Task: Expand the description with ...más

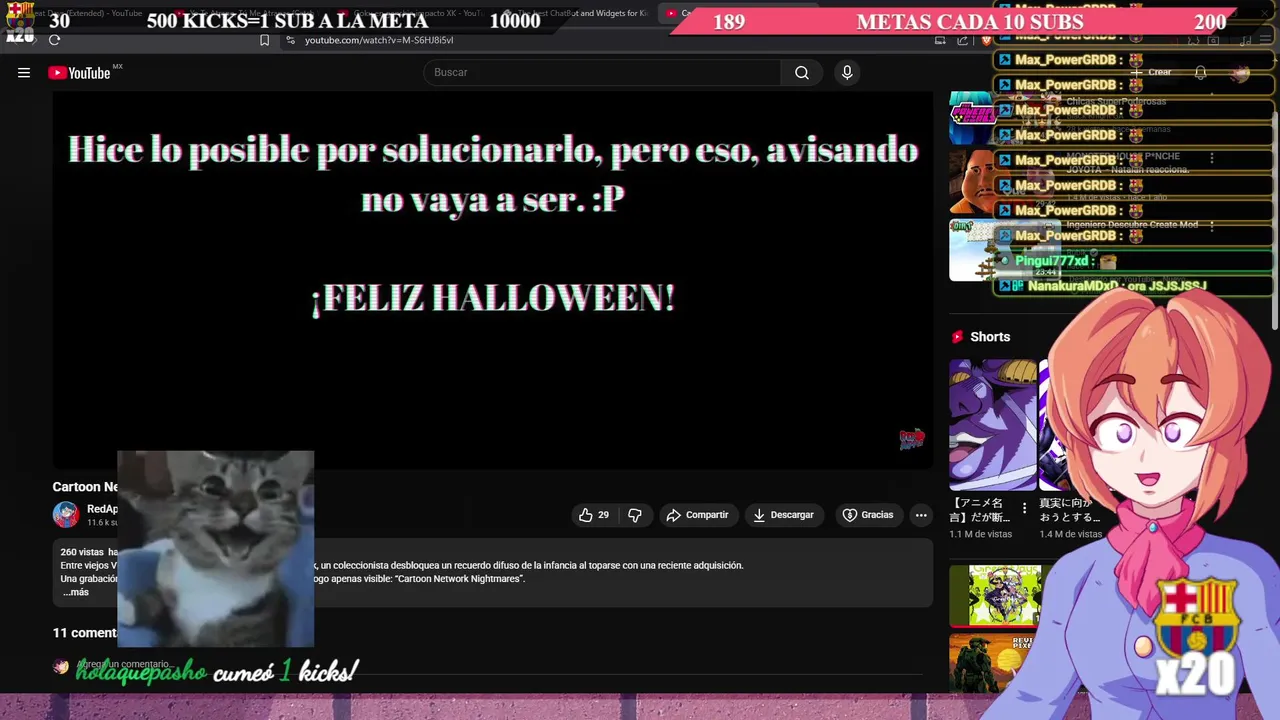Action: (76, 592)
